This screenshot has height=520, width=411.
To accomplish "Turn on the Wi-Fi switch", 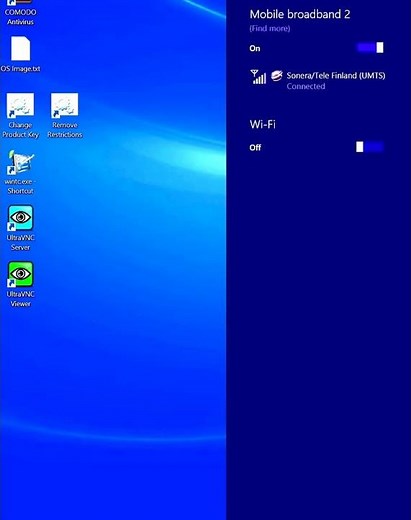I will 370,147.
